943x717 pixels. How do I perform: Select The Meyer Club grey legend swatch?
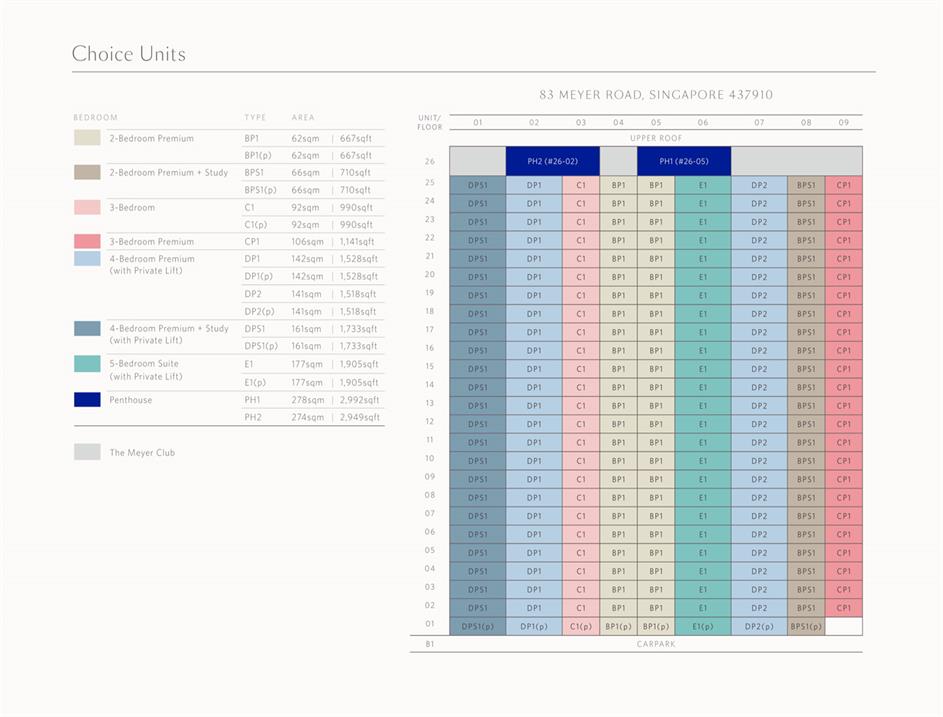(87, 452)
